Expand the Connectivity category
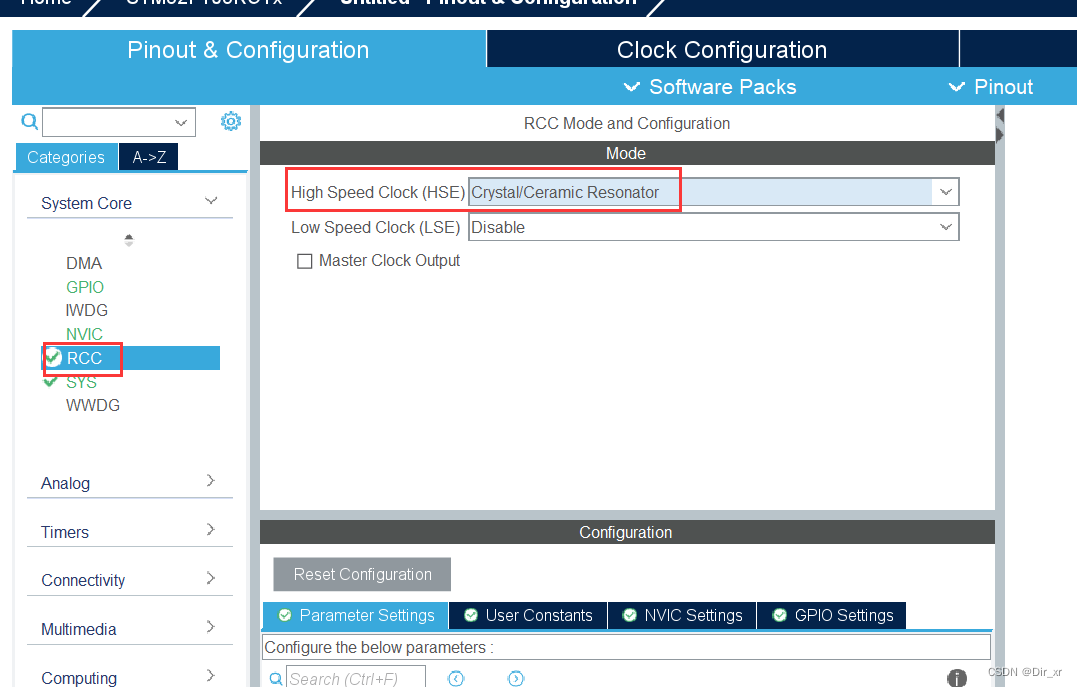Screen dimensions: 1077x687 211,578
